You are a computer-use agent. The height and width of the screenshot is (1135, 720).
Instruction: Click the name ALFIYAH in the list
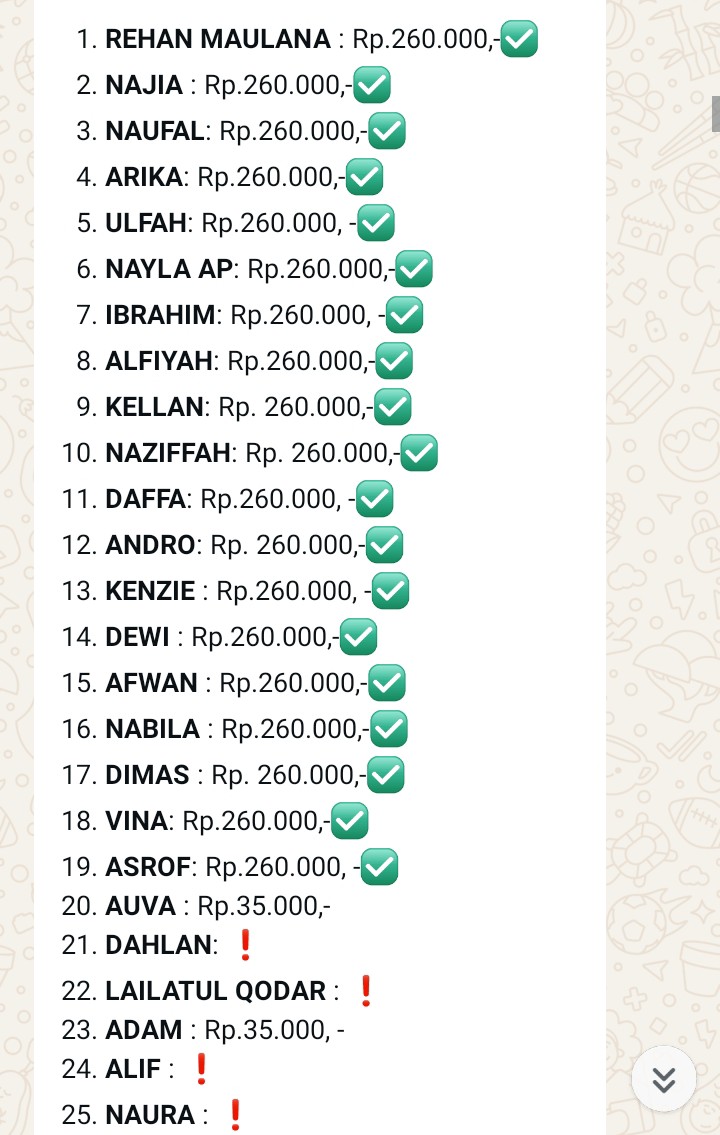pyautogui.click(x=159, y=361)
